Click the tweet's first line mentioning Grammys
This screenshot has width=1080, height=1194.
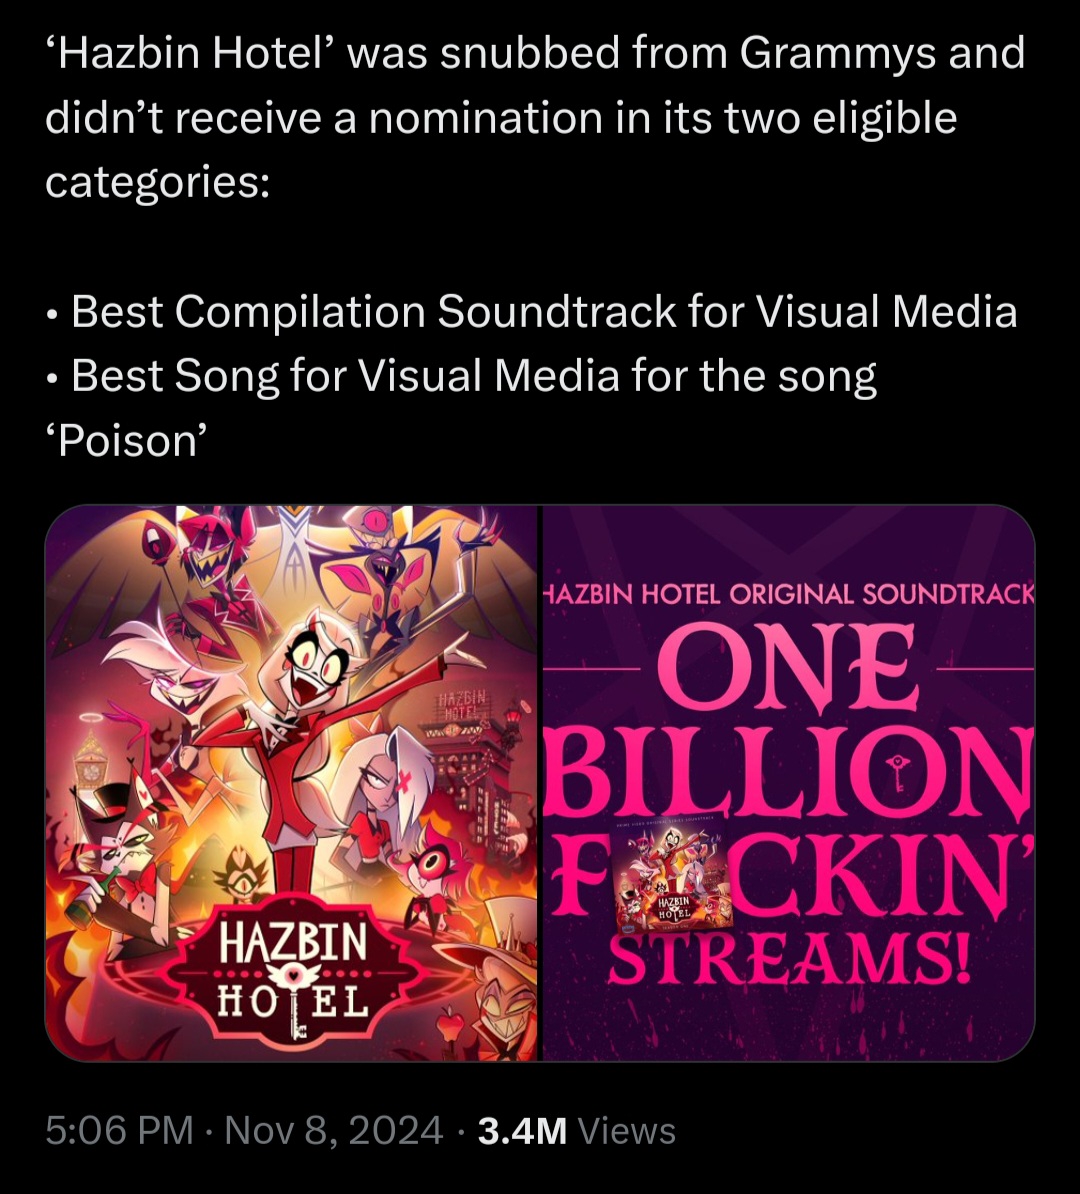(535, 53)
